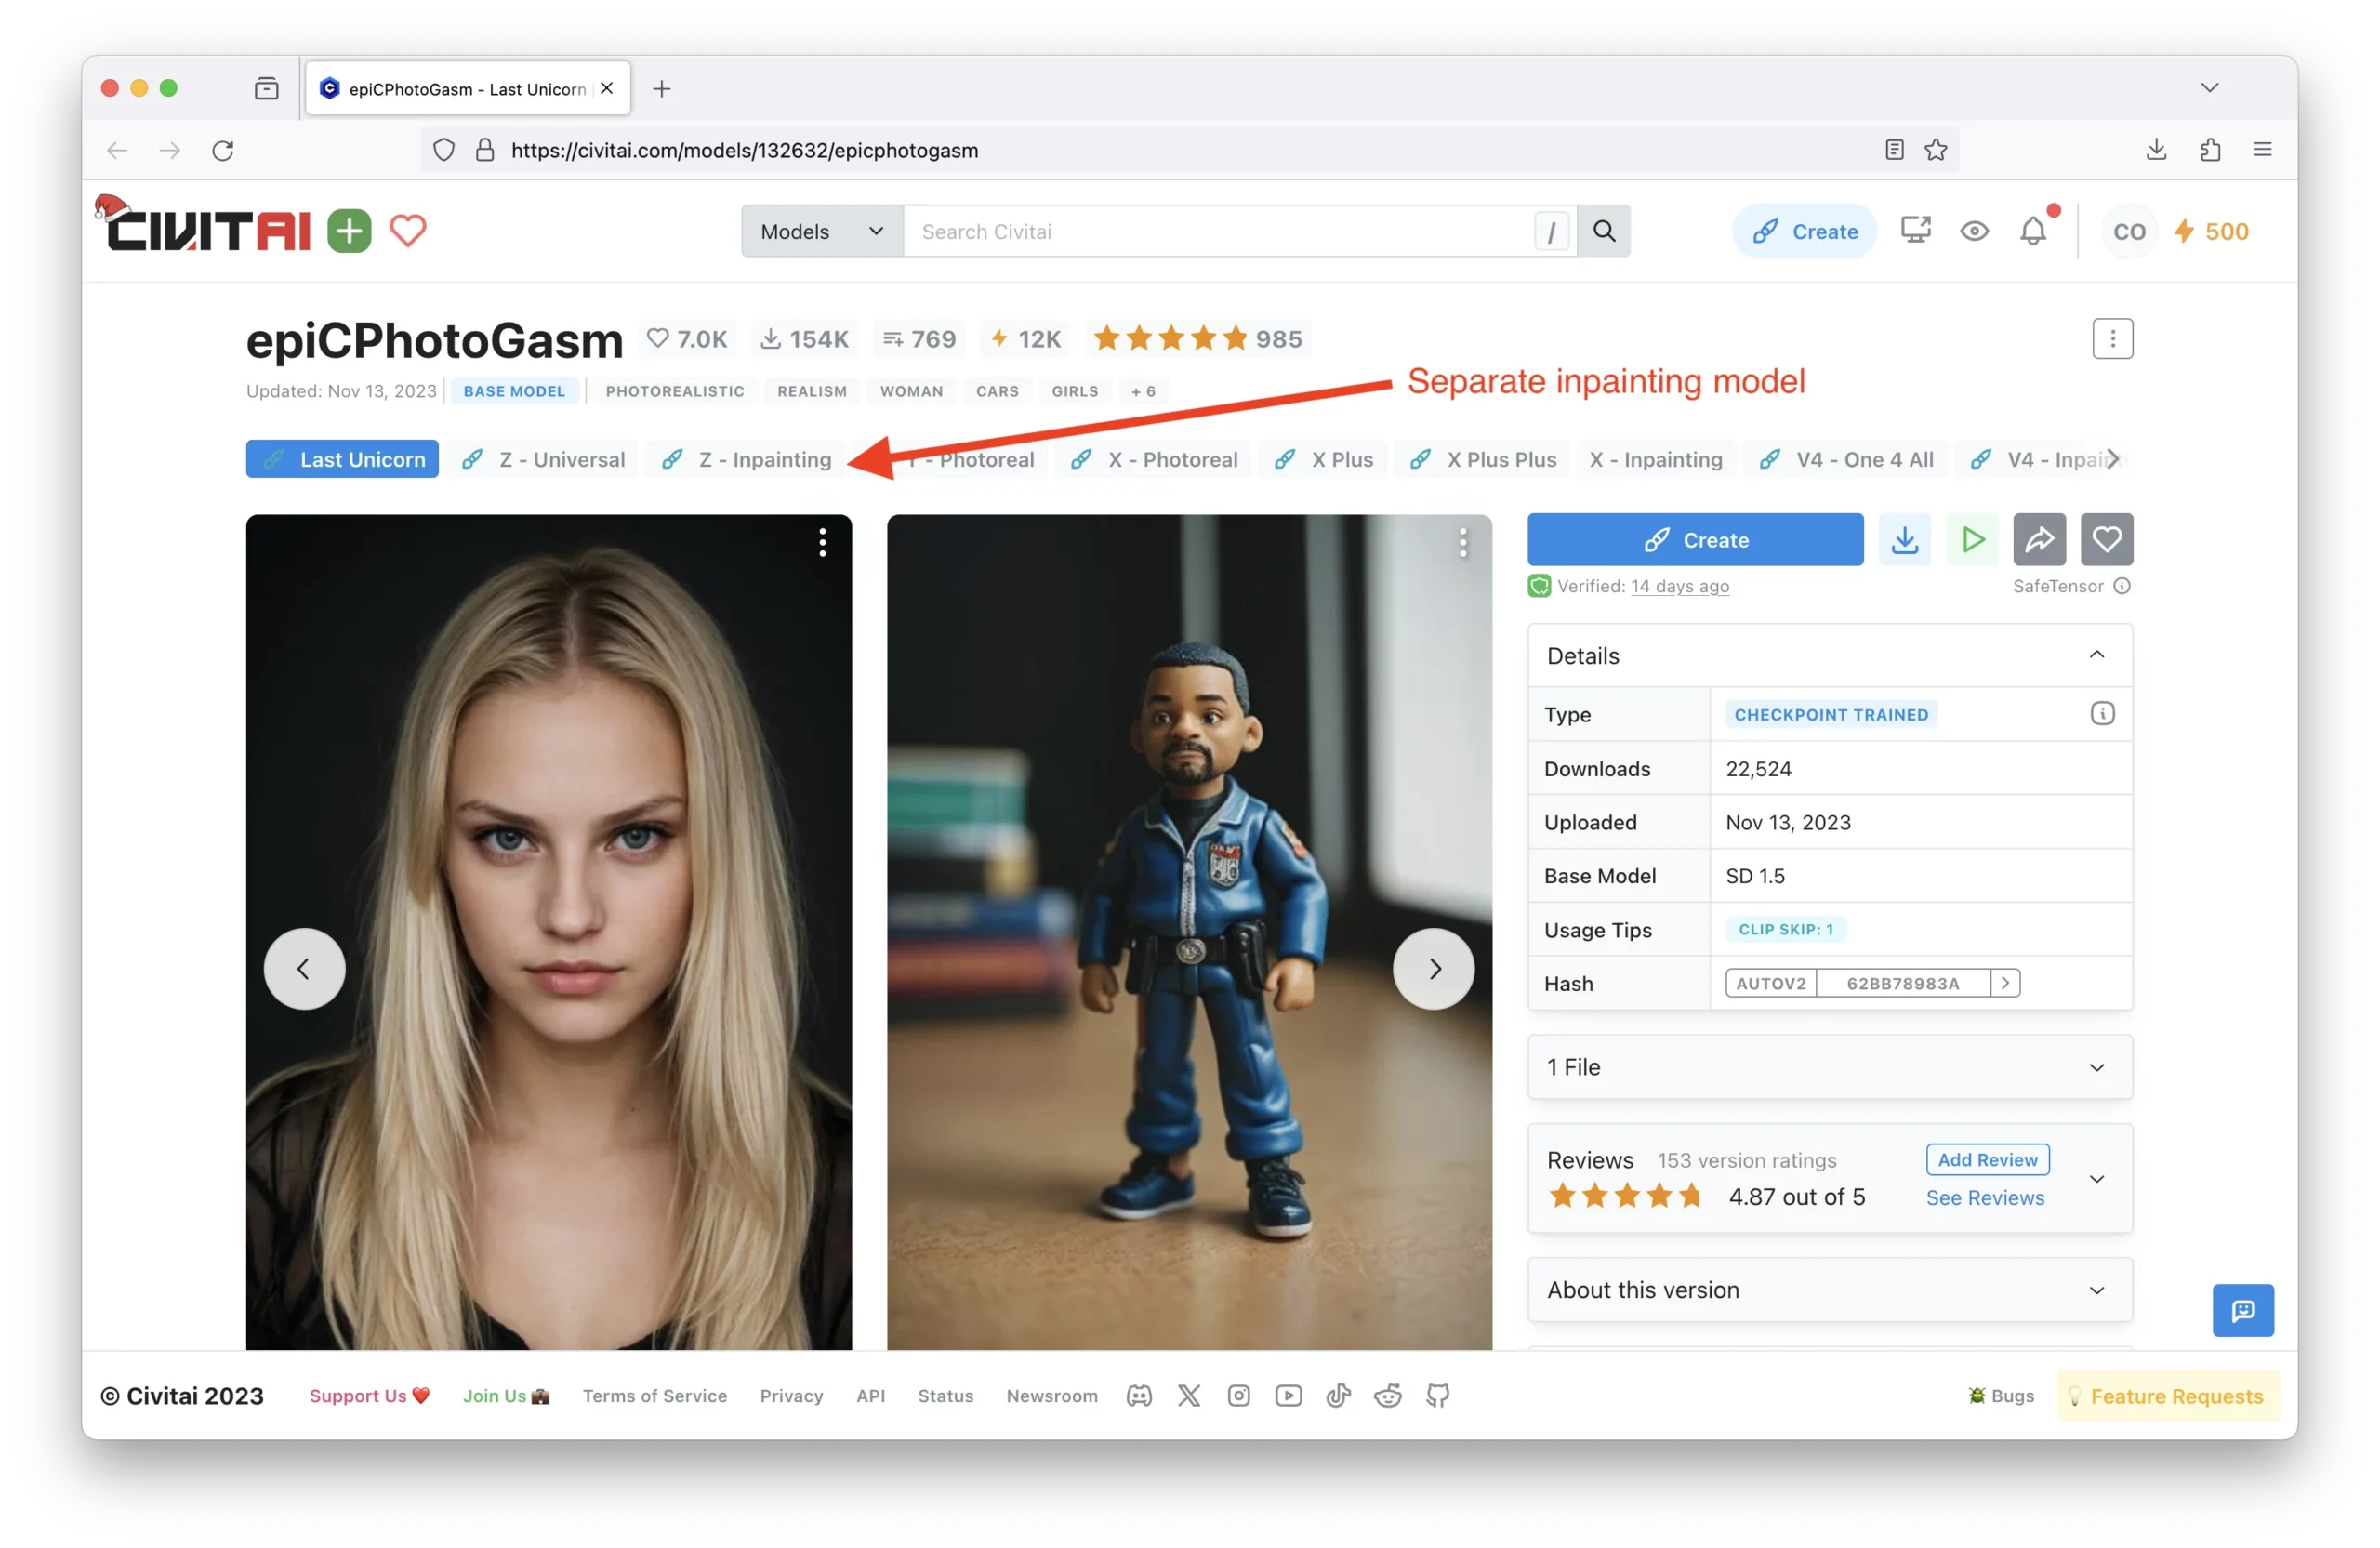The image size is (2380, 1548).
Task: Collapse the Details panel
Action: pyautogui.click(x=2097, y=655)
